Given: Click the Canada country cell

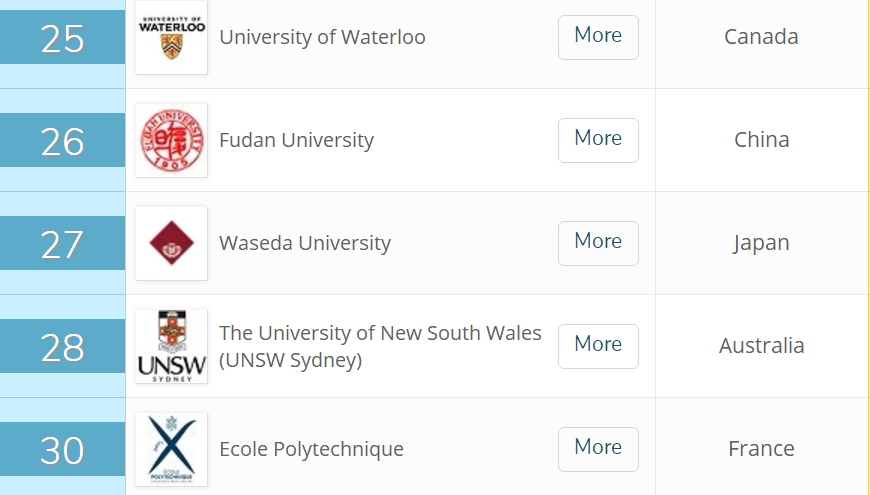Looking at the screenshot, I should pos(761,37).
